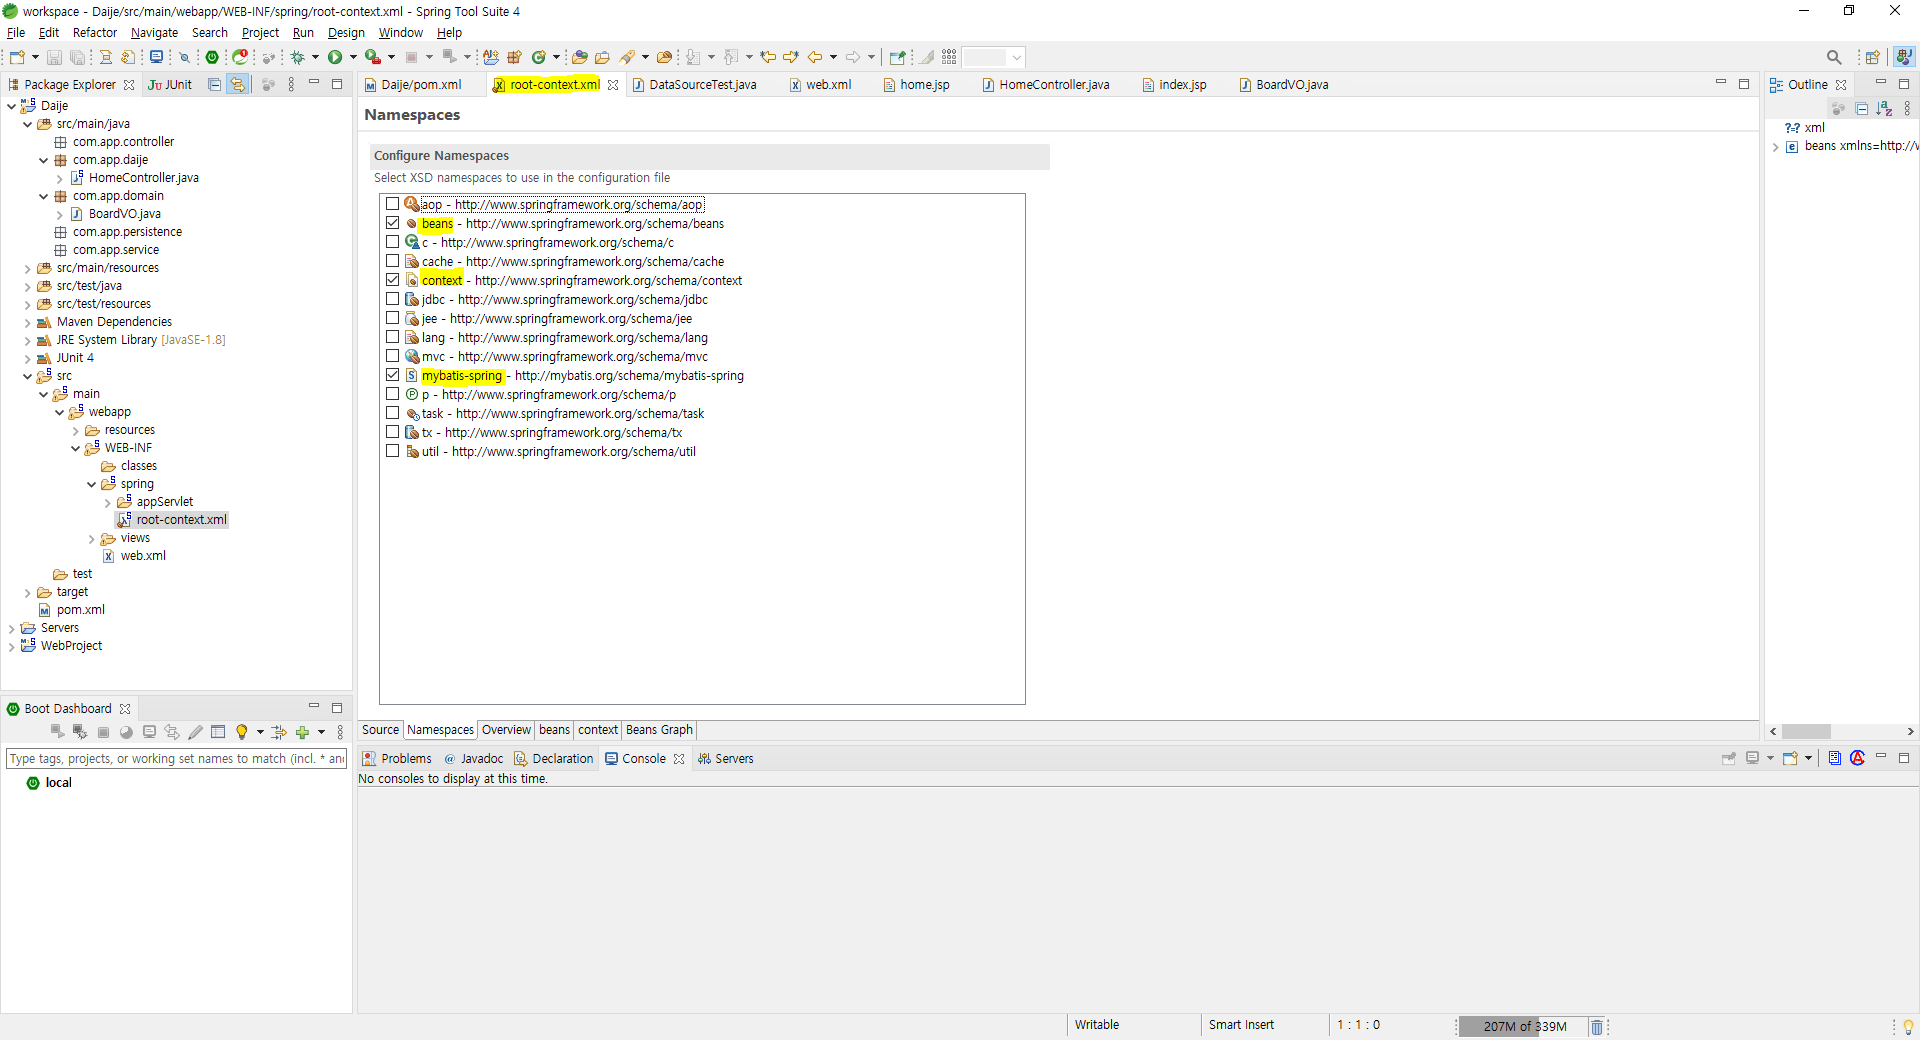Collapse src/main/java folder

pos(27,124)
